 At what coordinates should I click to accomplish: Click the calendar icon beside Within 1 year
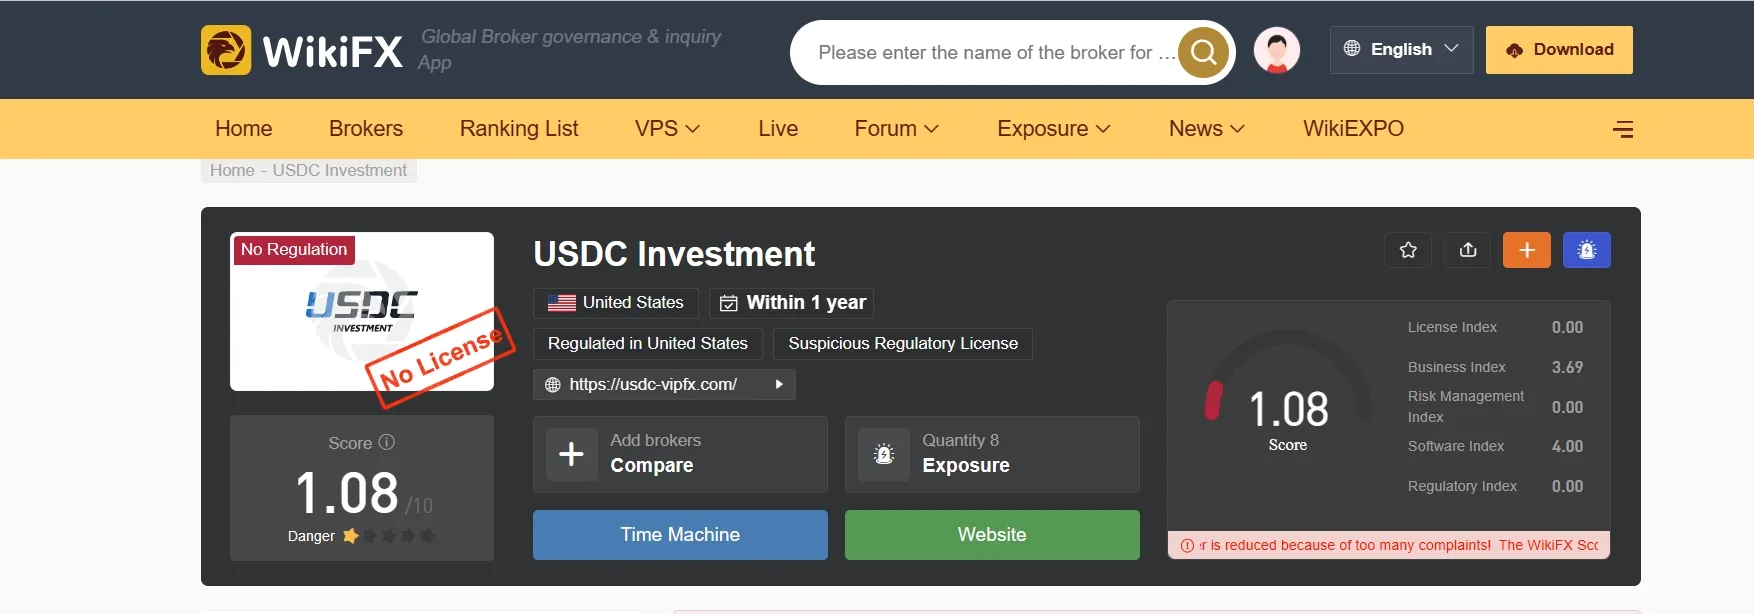pos(729,303)
